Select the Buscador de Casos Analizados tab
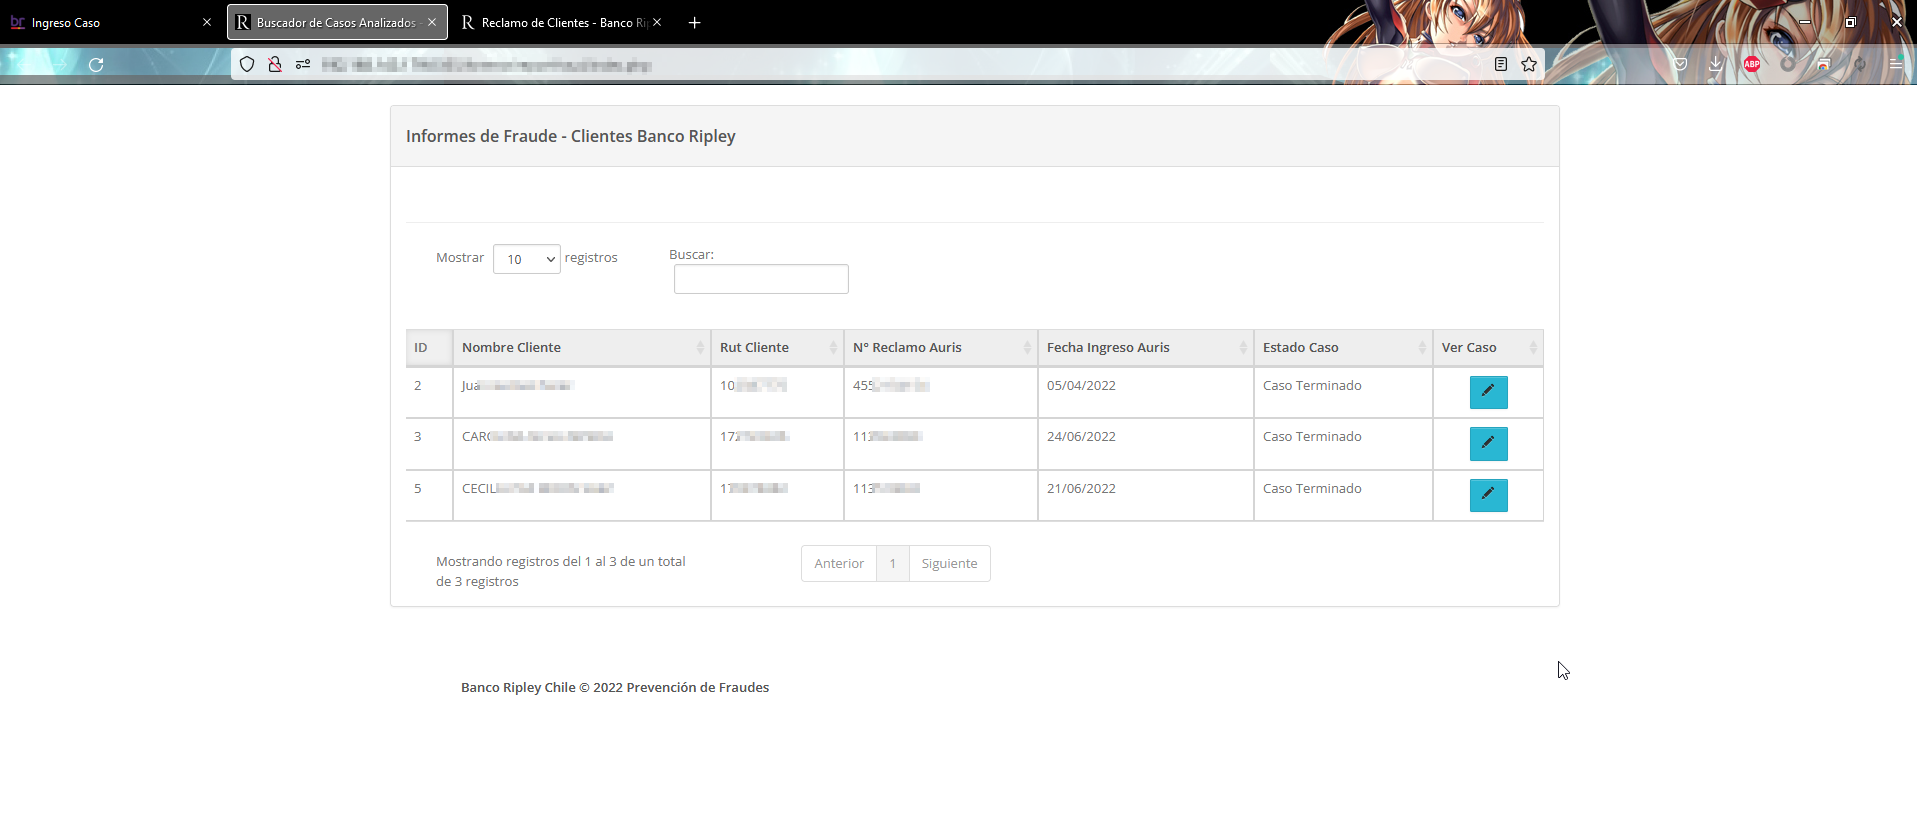Viewport: 1917px width, 840px height. coord(337,22)
